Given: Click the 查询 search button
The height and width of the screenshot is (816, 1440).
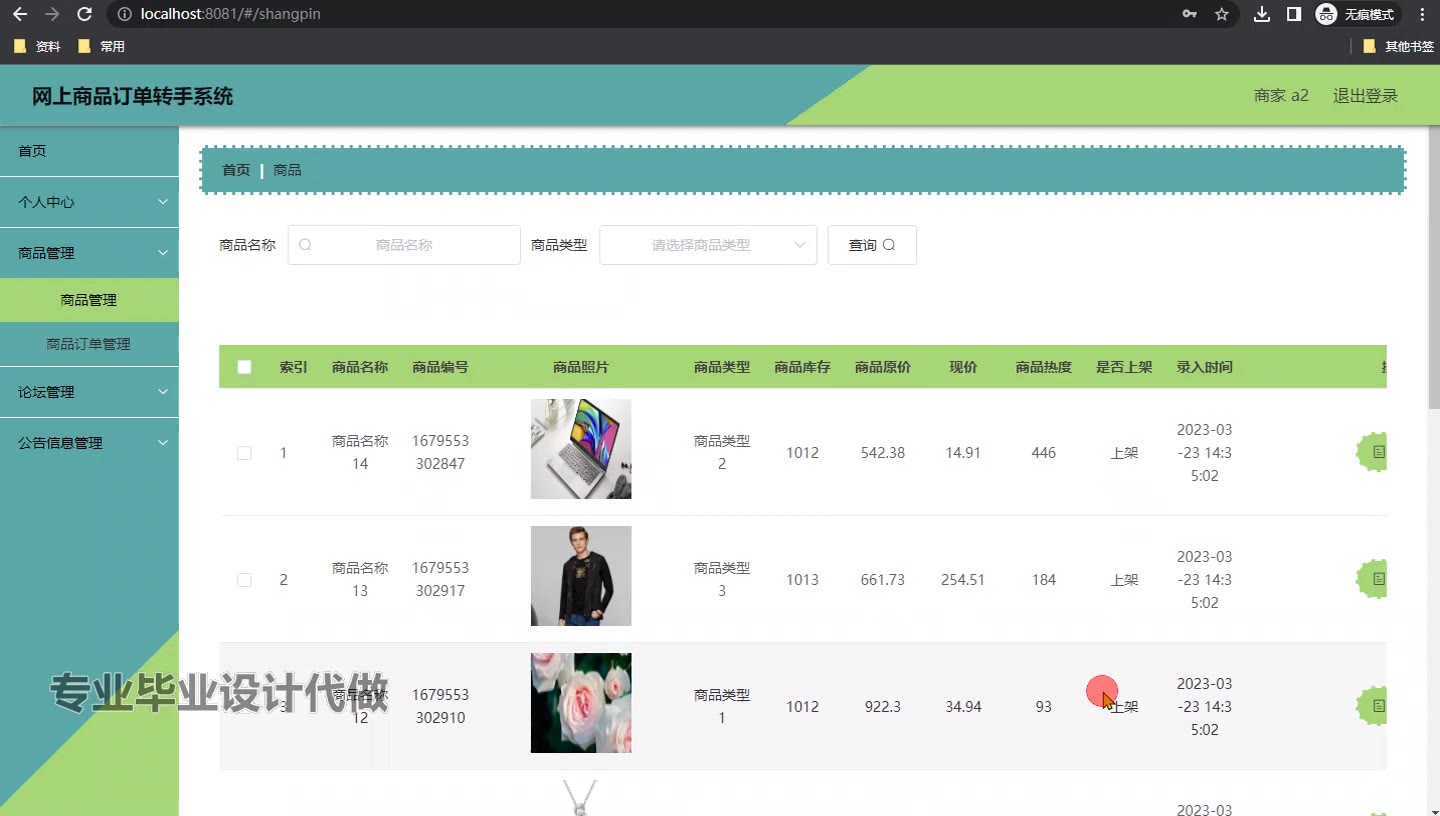Looking at the screenshot, I should pyautogui.click(x=872, y=245).
